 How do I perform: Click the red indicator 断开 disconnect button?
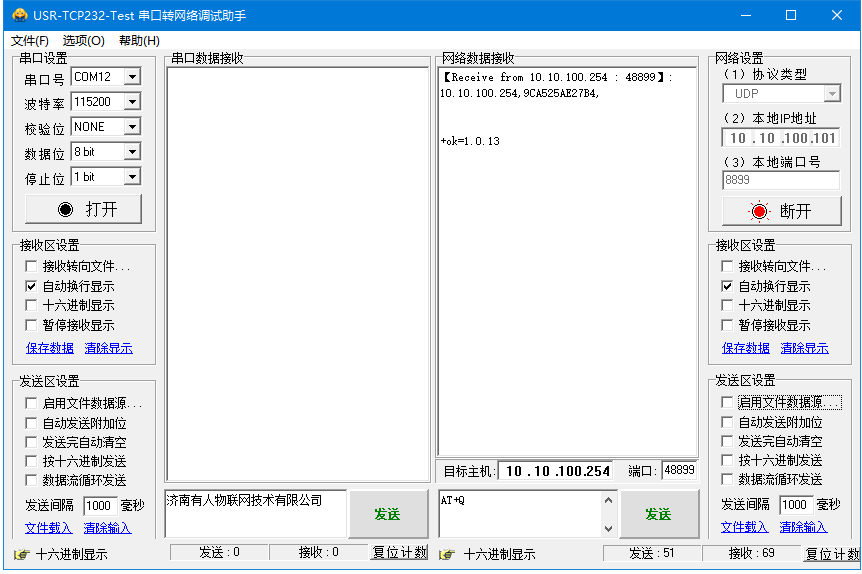780,211
